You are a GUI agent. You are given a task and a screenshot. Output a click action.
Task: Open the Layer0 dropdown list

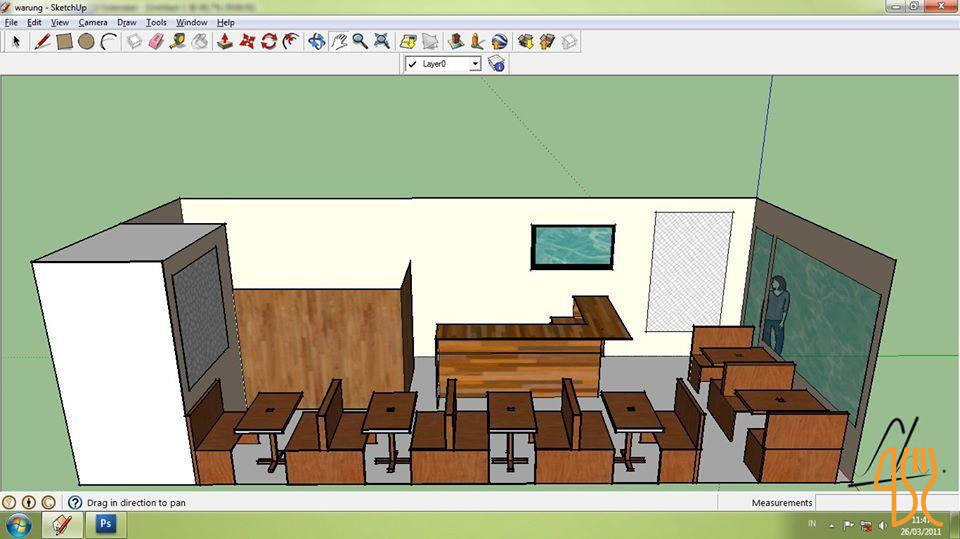point(475,64)
